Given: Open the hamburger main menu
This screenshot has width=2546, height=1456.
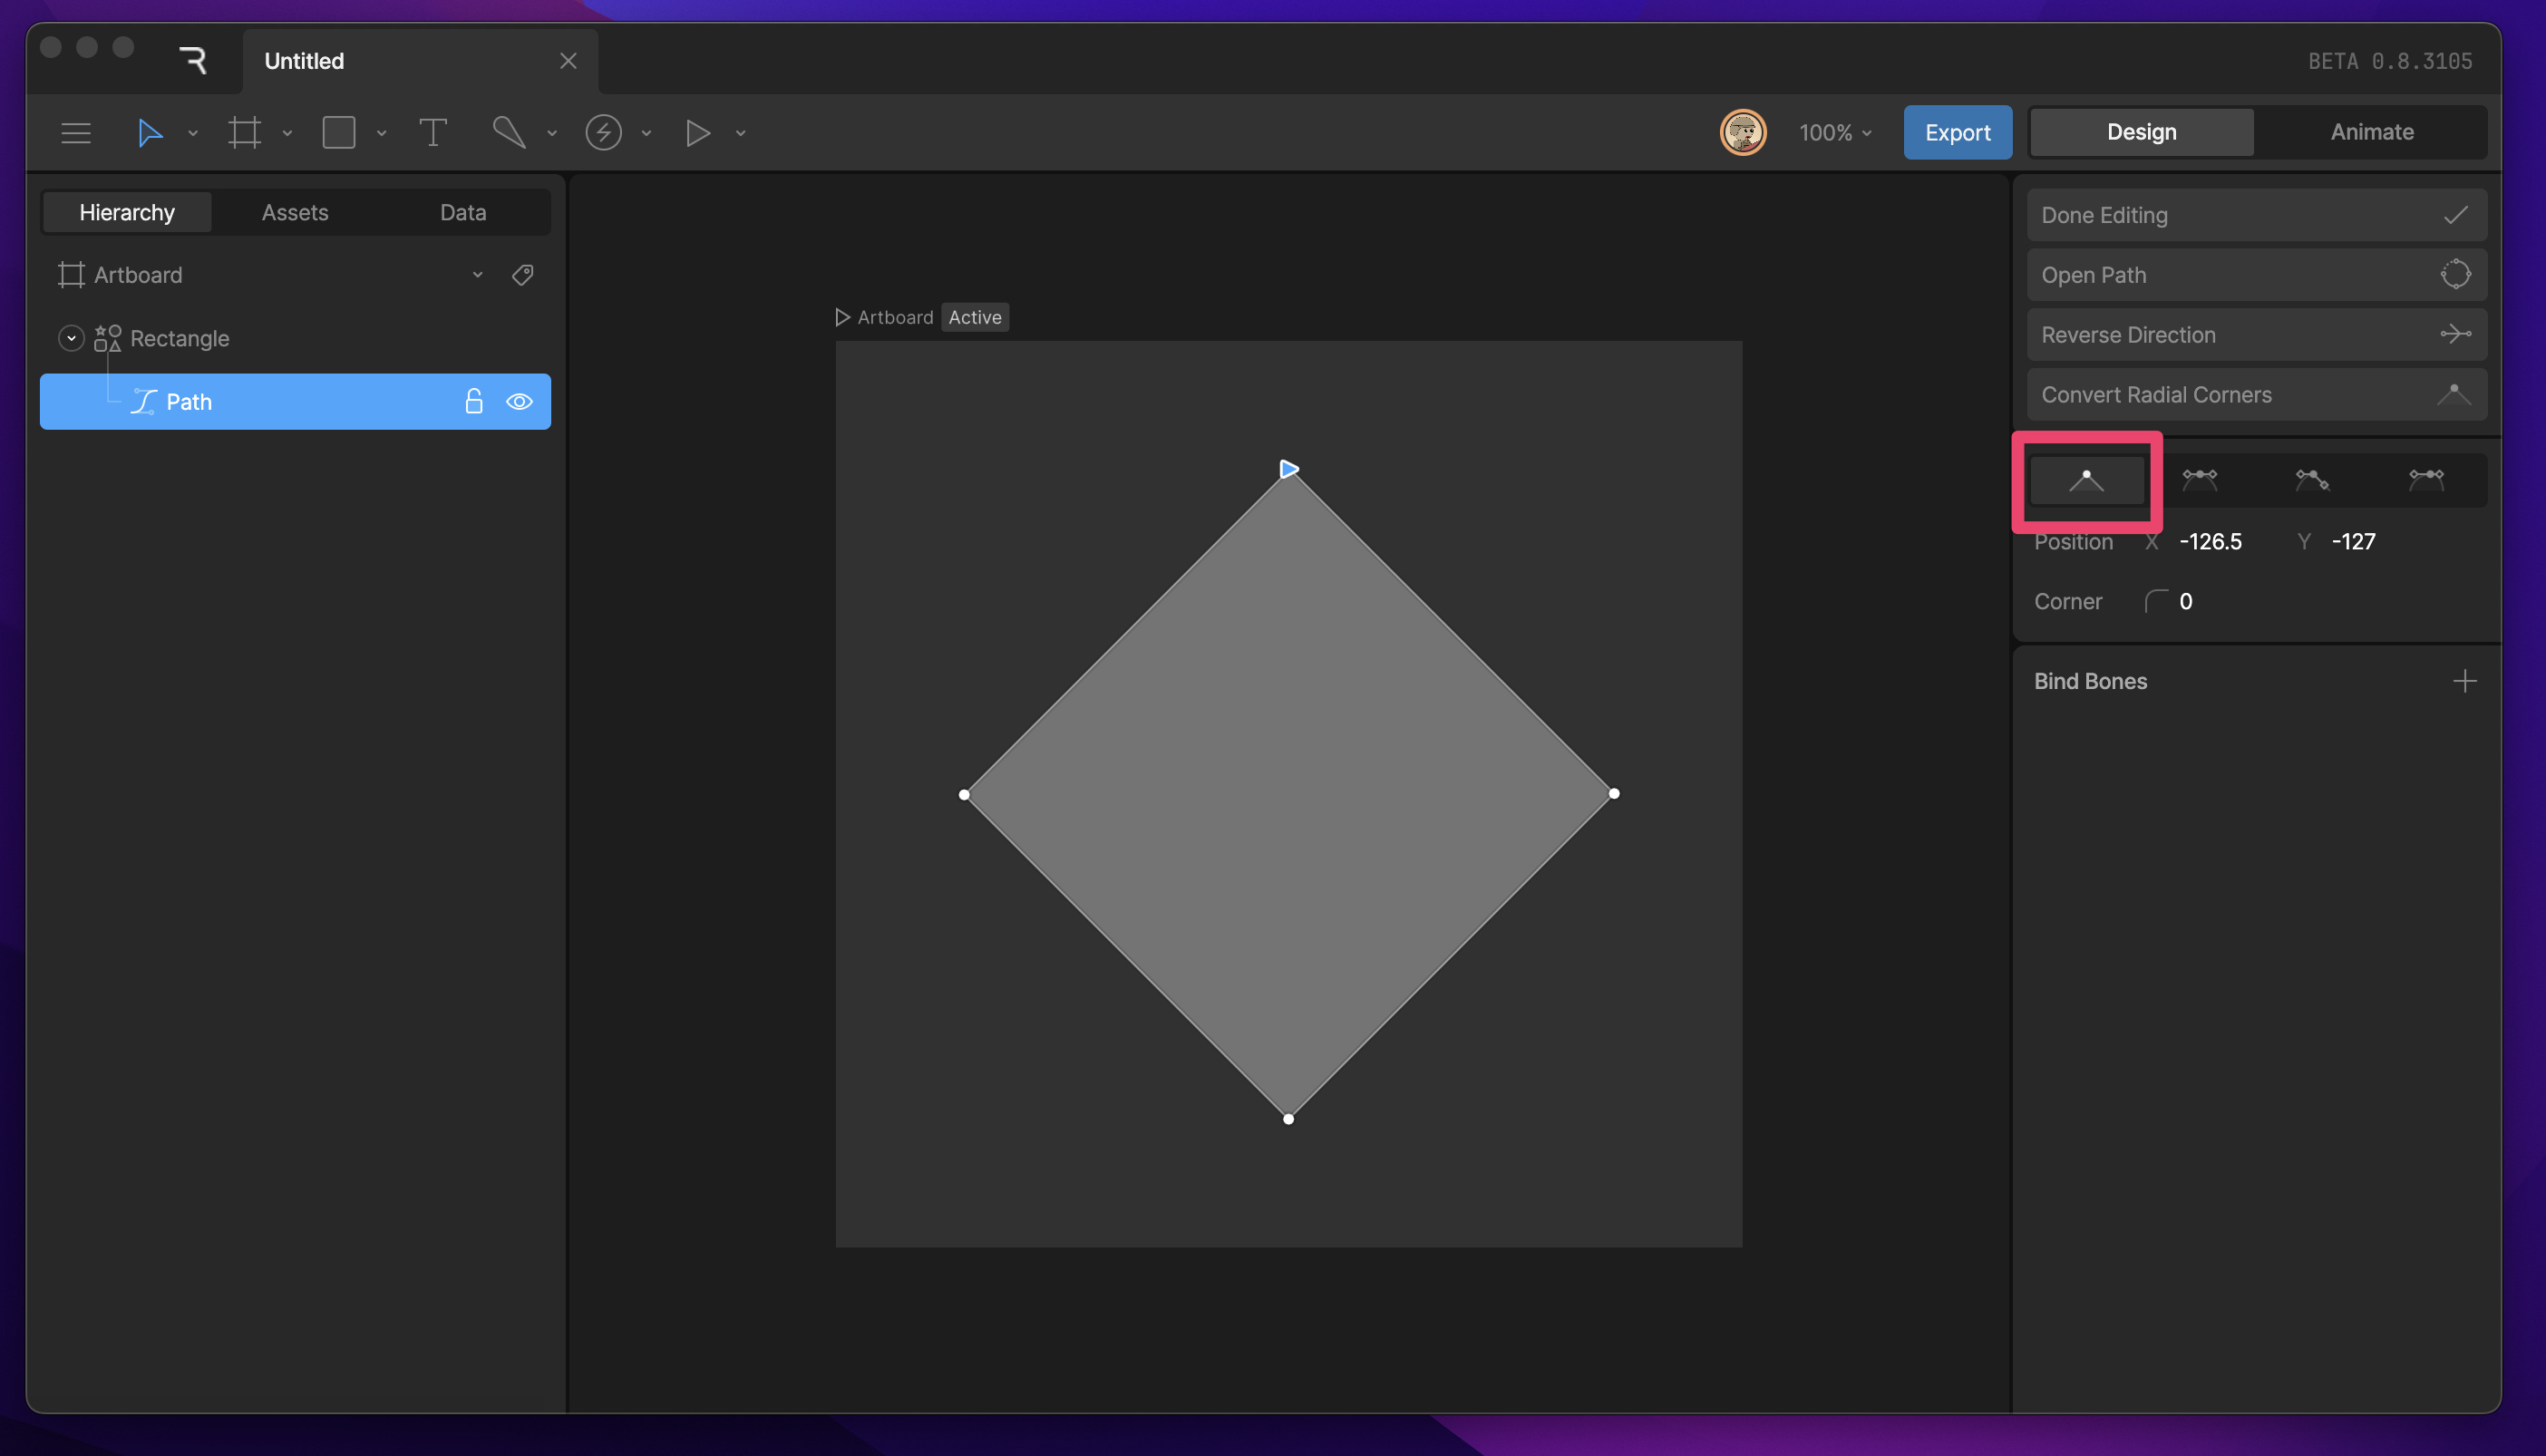Looking at the screenshot, I should point(76,132).
